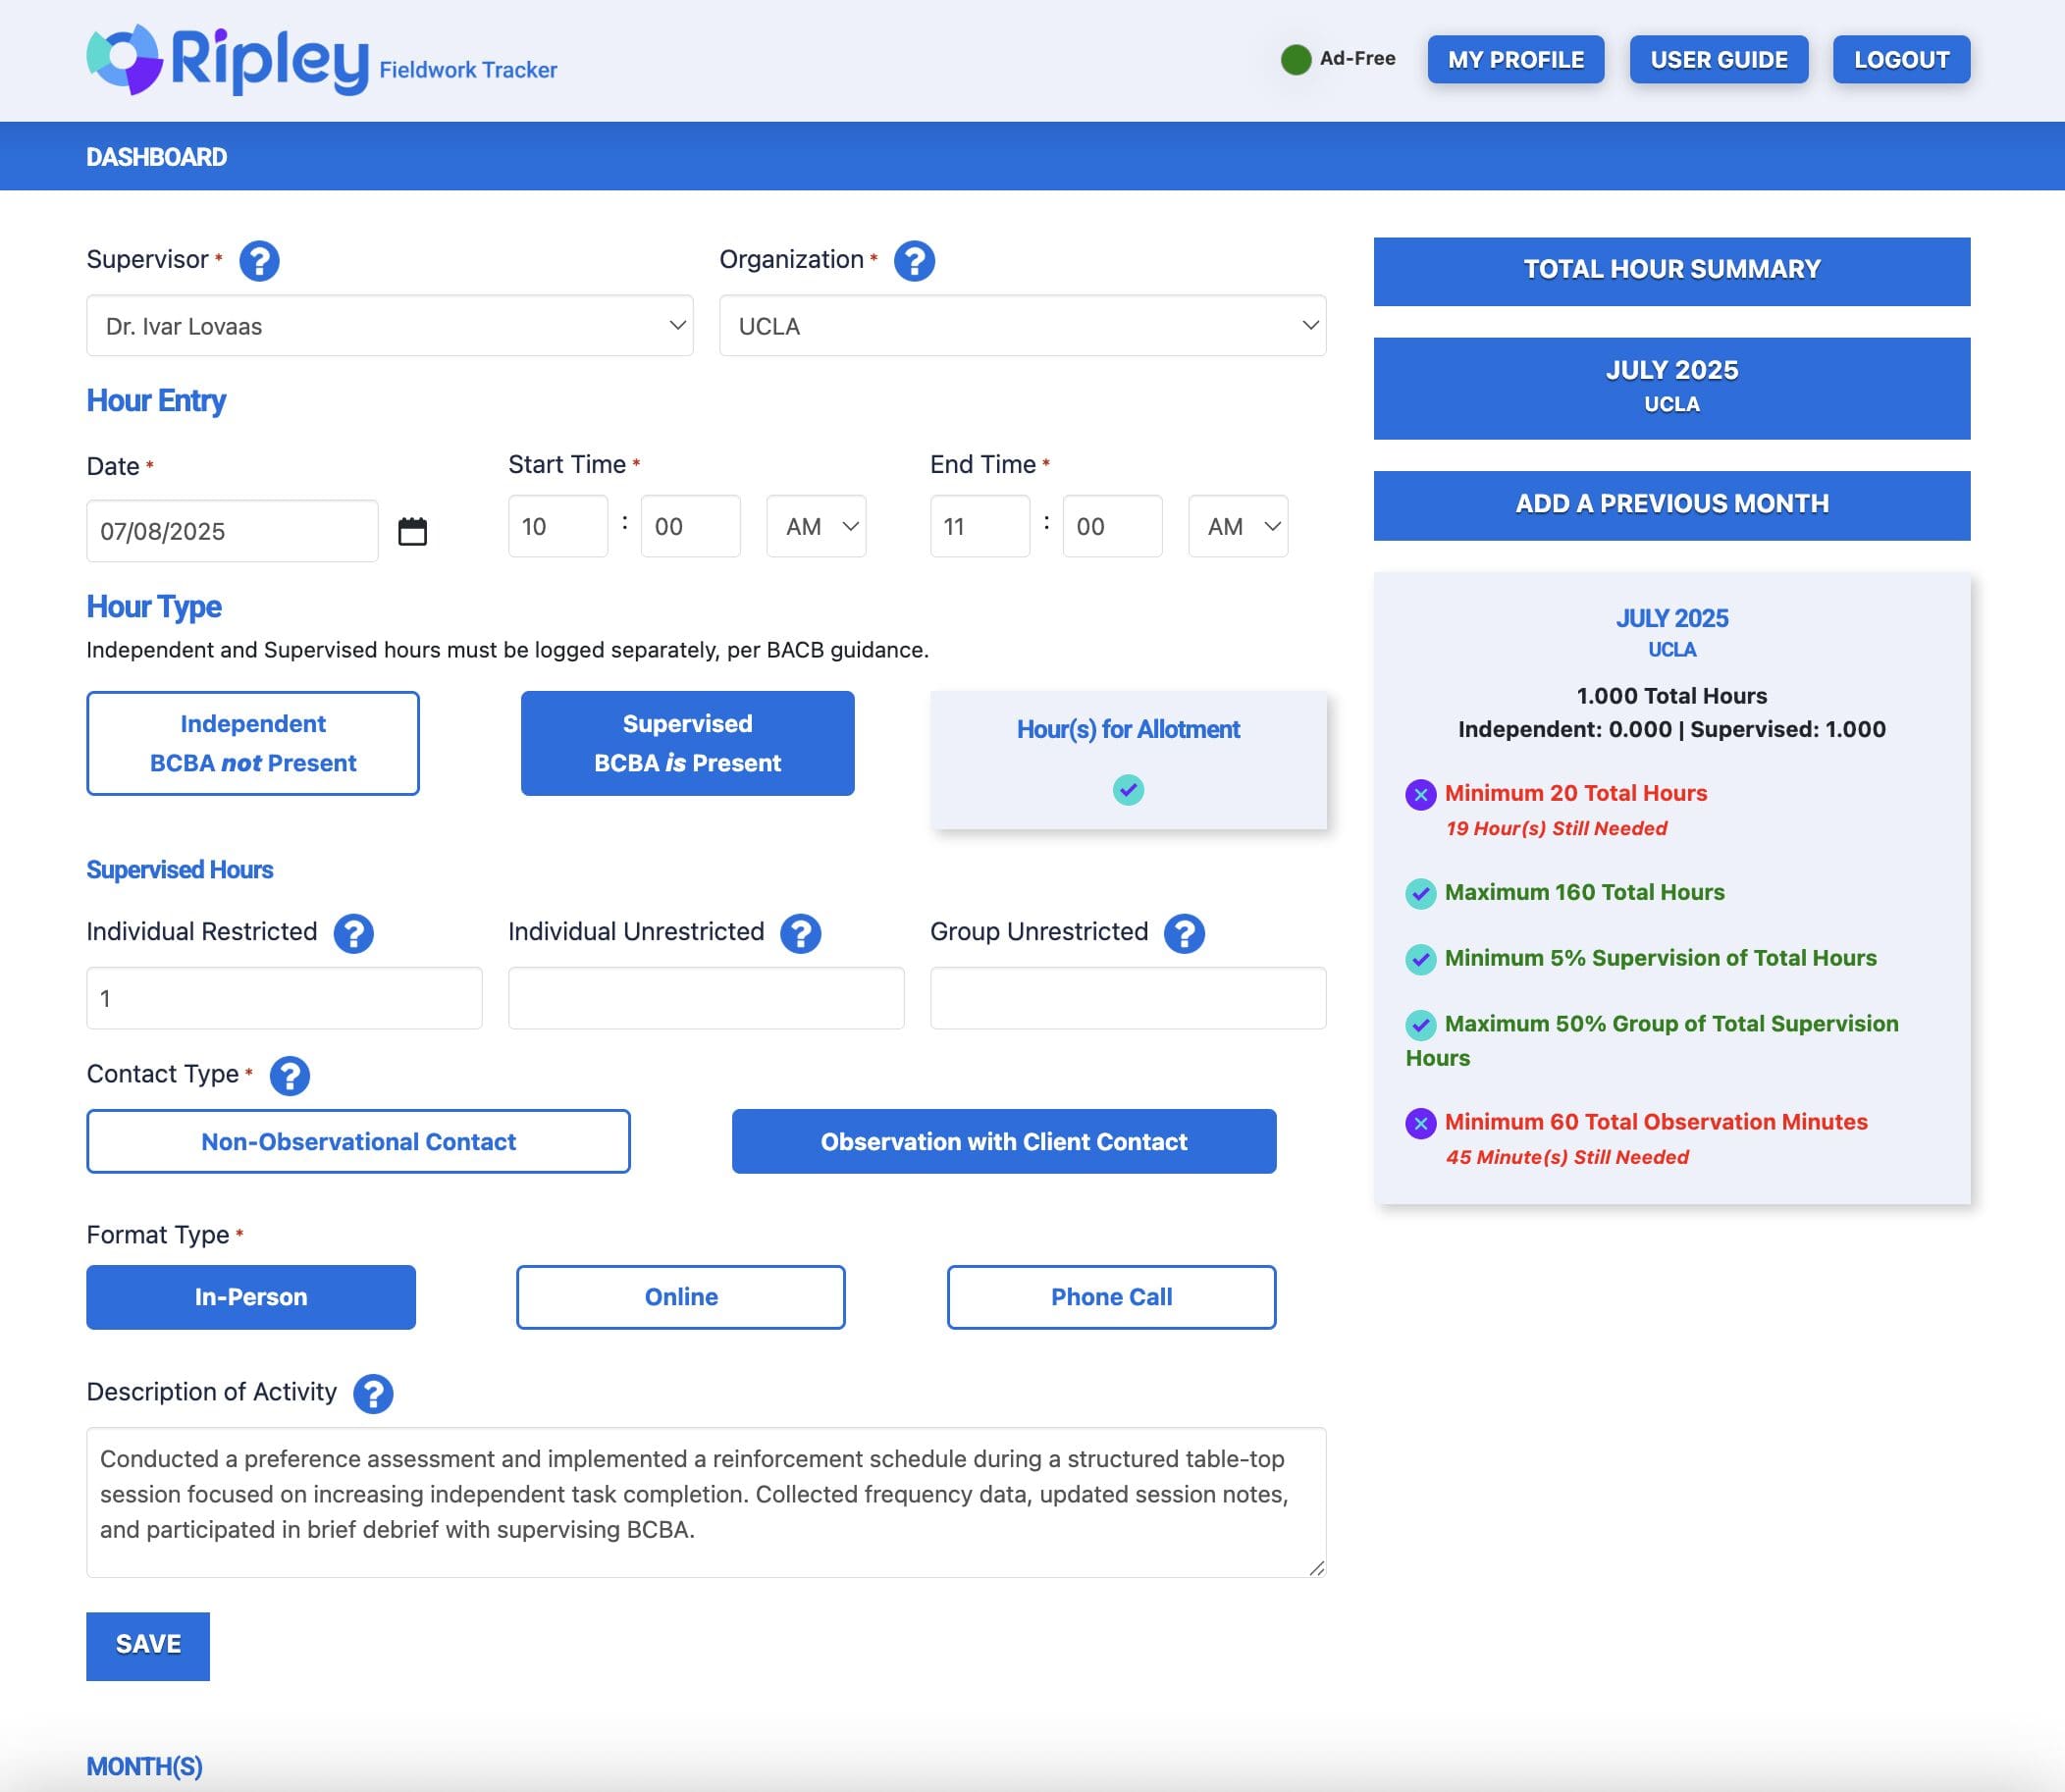Click the JULY 2025 UCLA month button

point(1672,388)
